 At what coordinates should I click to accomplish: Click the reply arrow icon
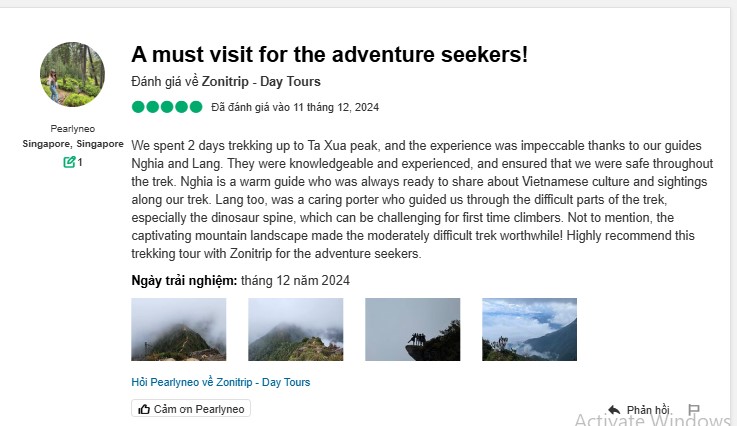[614, 410]
